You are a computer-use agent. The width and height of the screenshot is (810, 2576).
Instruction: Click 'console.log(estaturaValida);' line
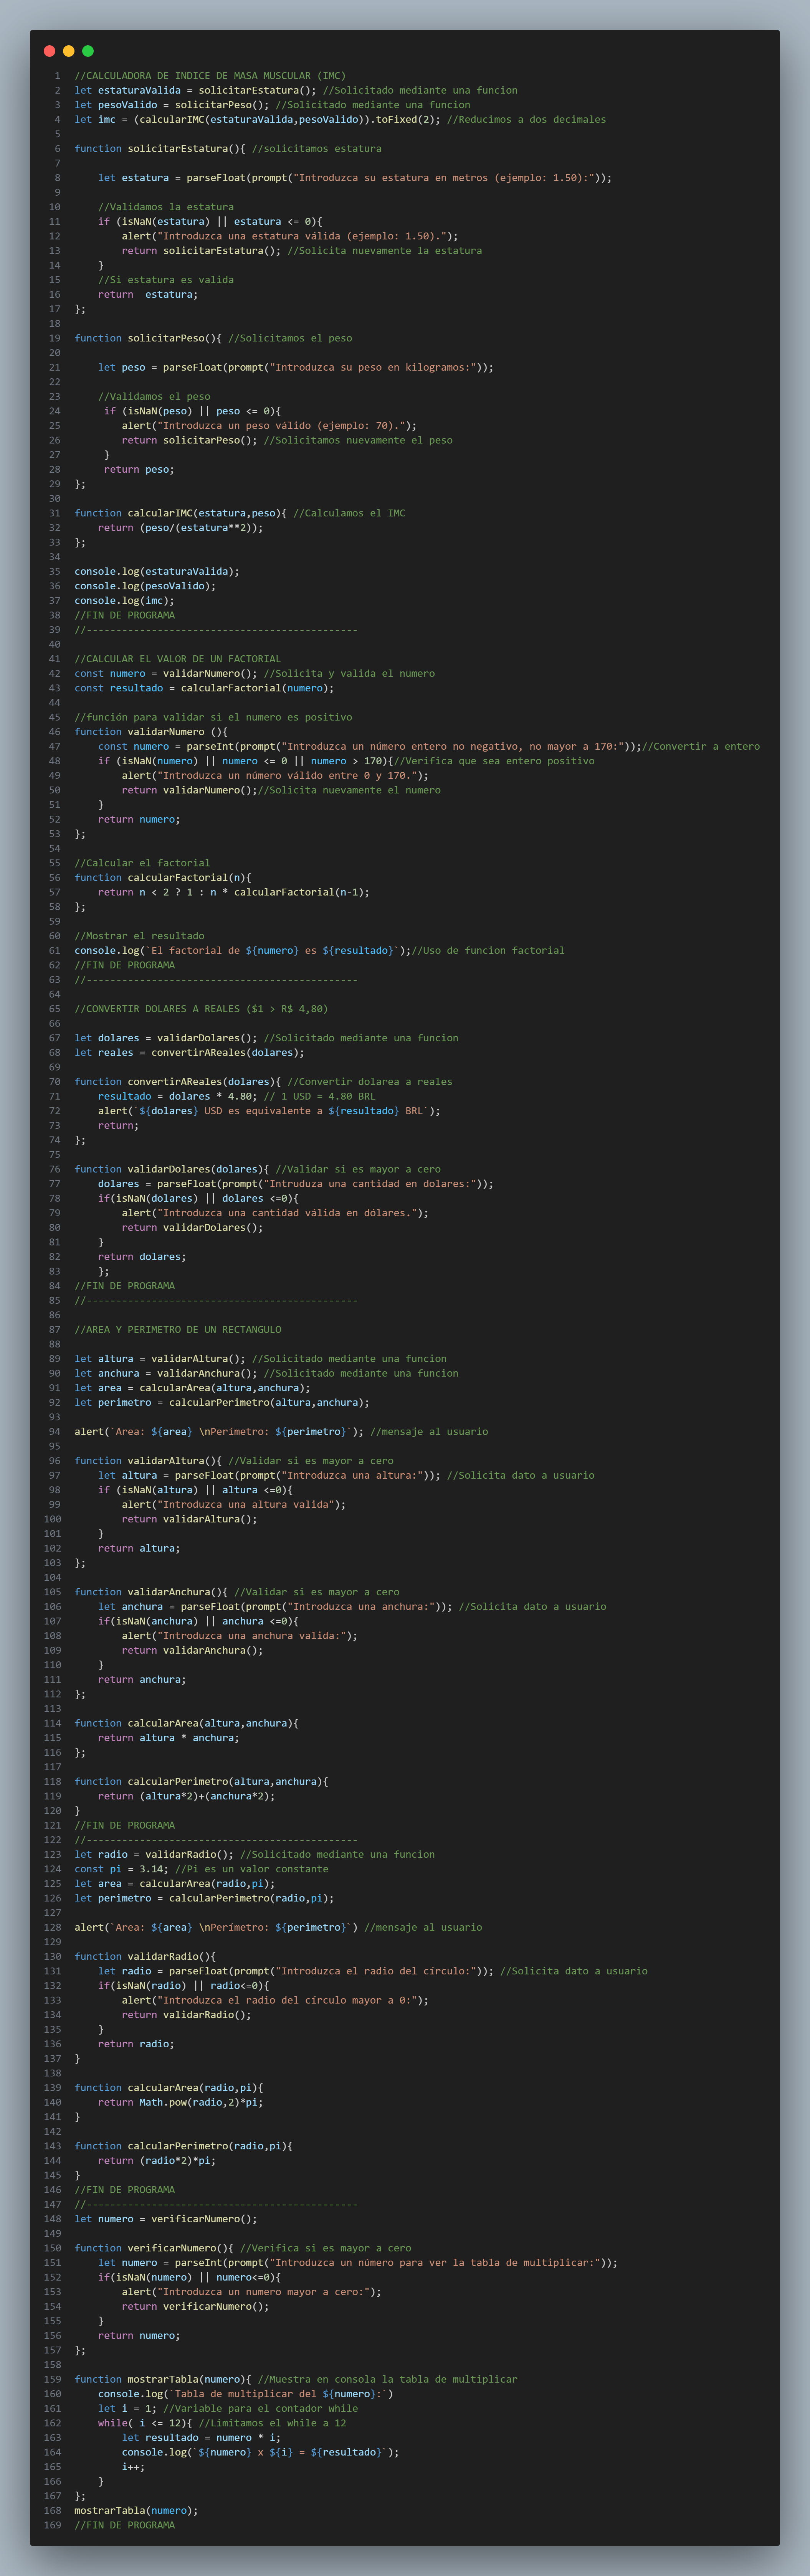pyautogui.click(x=157, y=572)
